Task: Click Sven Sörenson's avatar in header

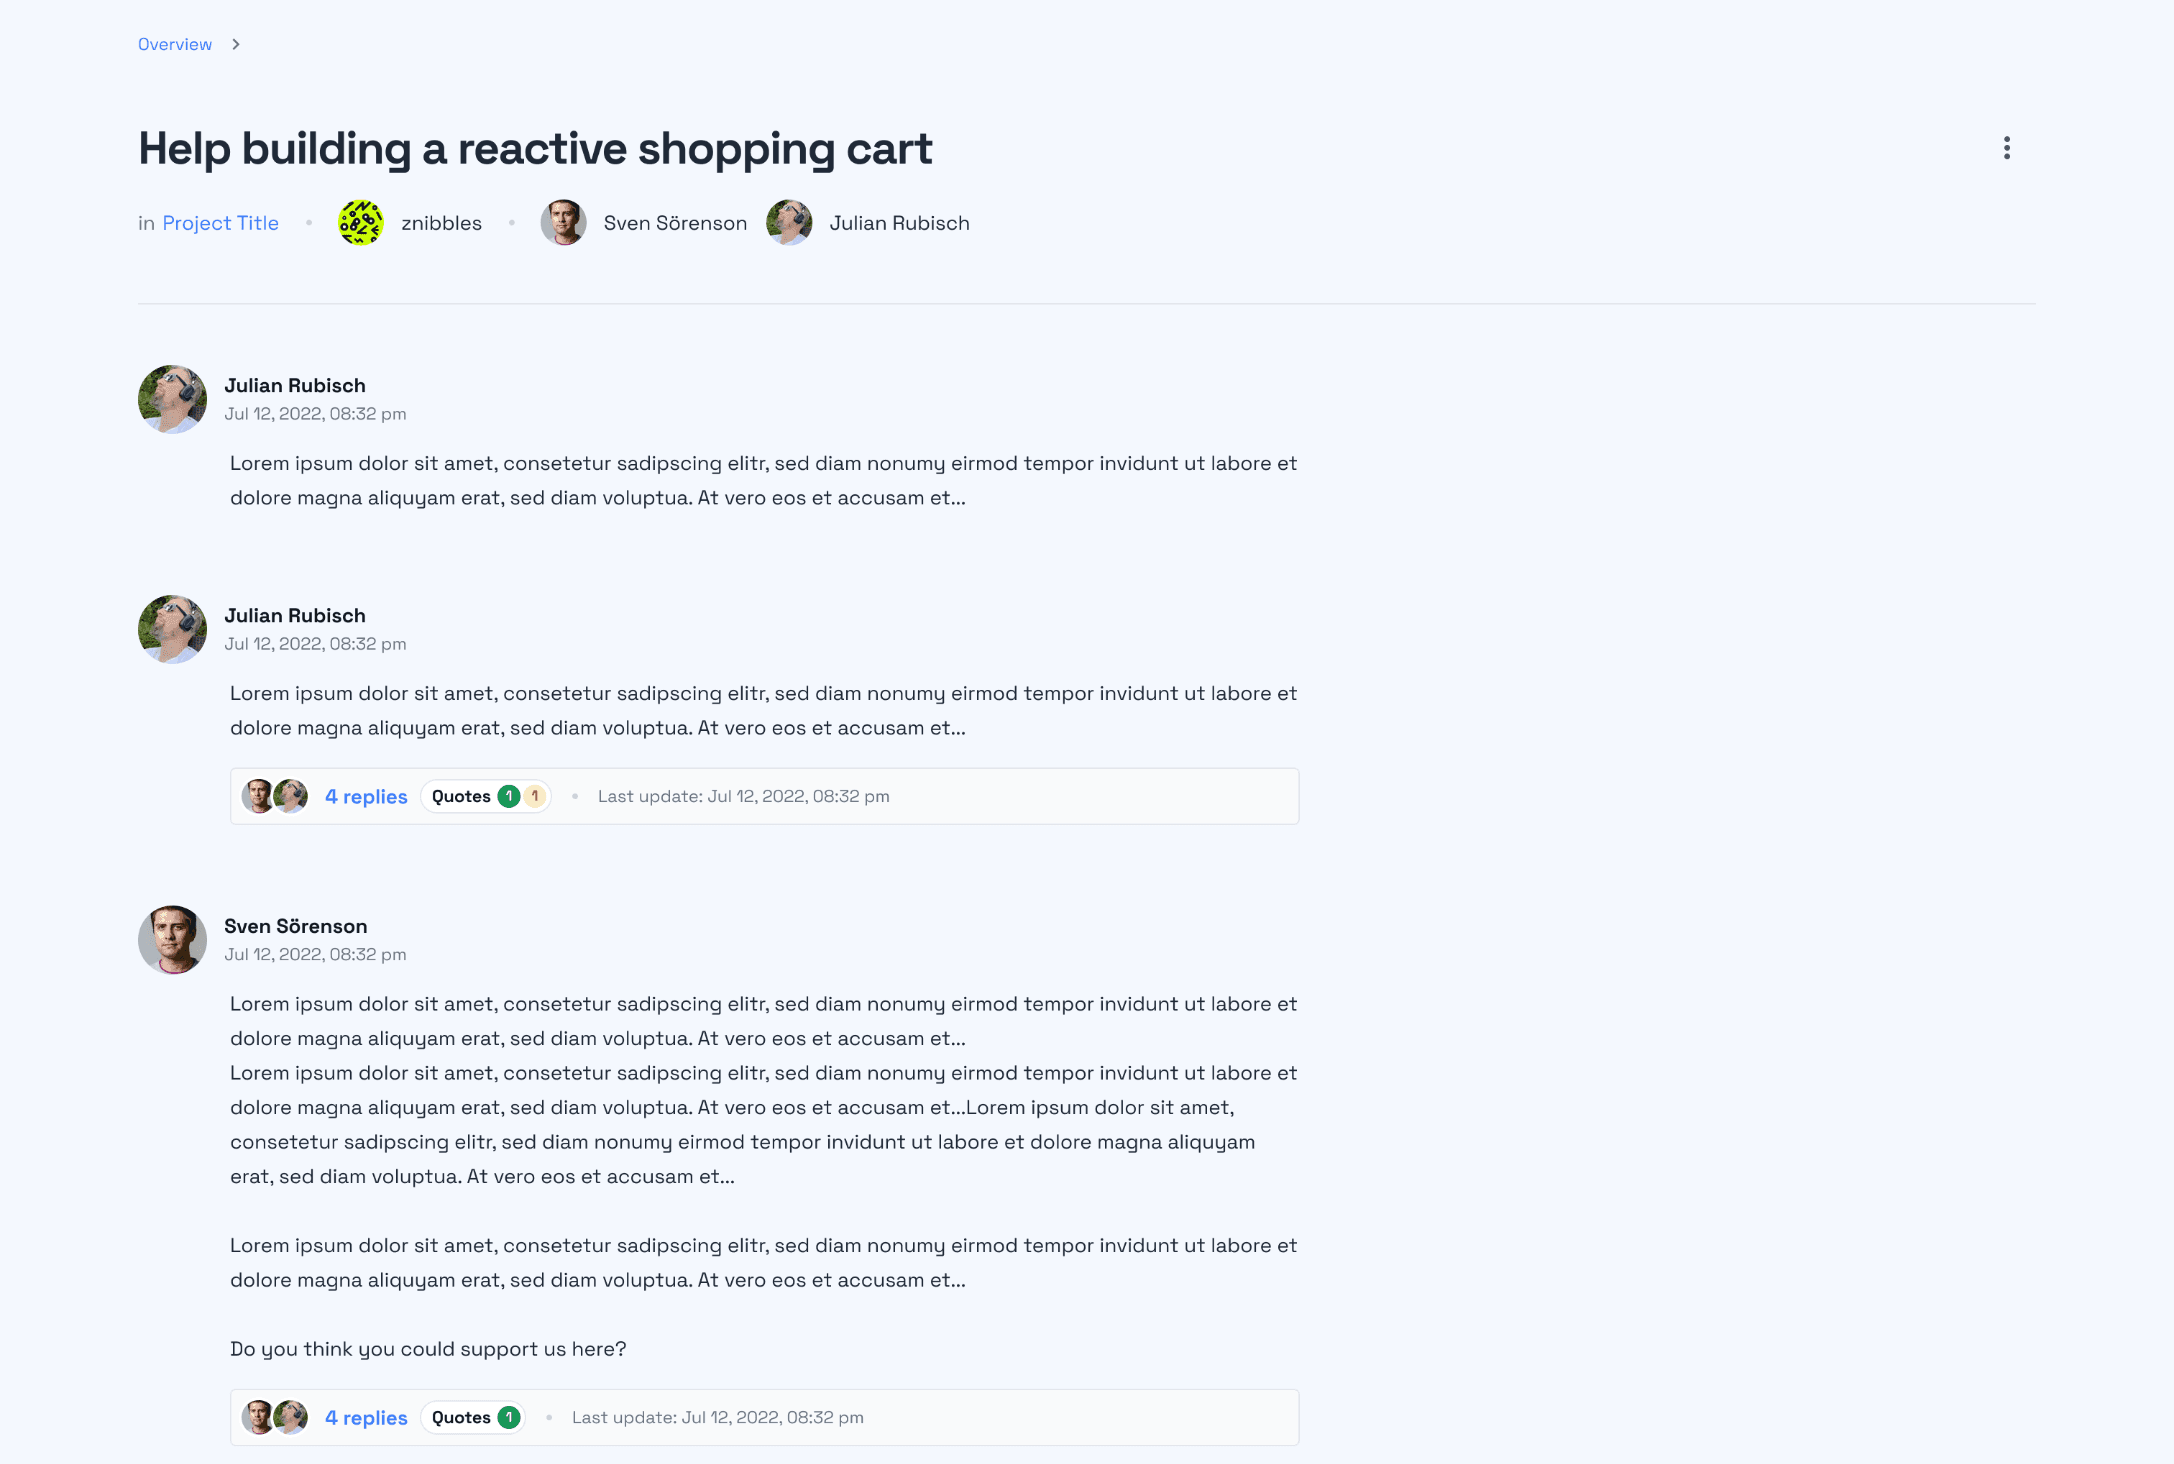Action: (x=563, y=223)
